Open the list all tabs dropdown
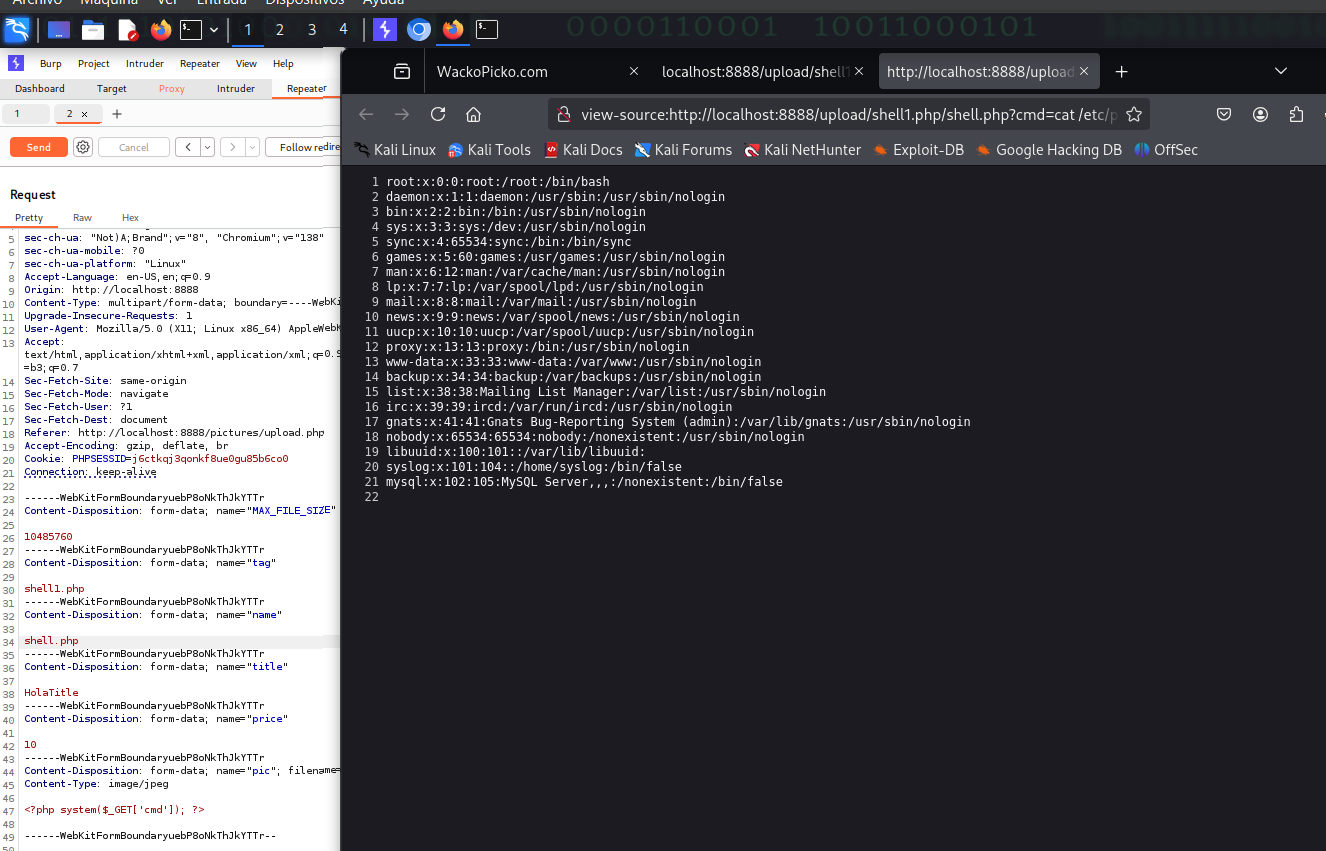The image size is (1326, 851). [1281, 72]
